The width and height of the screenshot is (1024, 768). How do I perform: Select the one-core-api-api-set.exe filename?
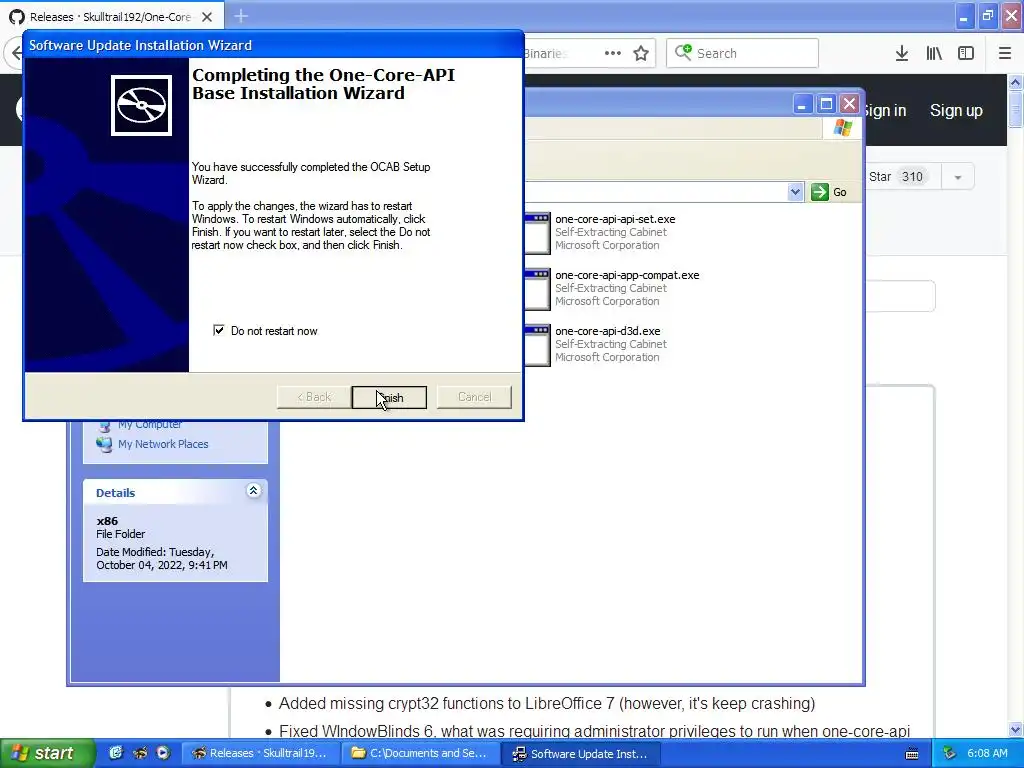(615, 219)
